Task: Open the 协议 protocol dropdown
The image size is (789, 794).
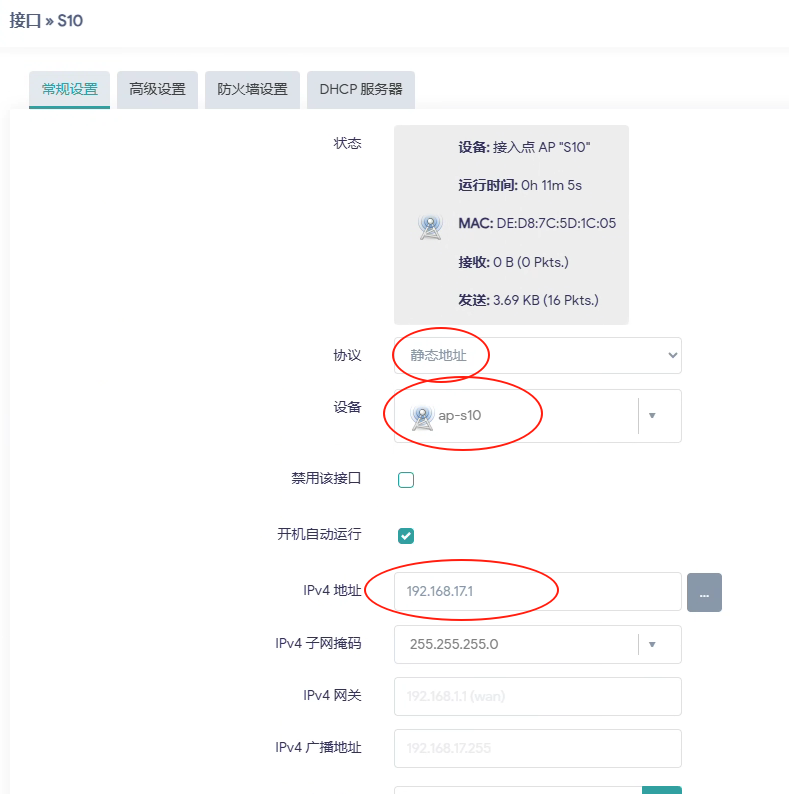Action: coord(537,355)
